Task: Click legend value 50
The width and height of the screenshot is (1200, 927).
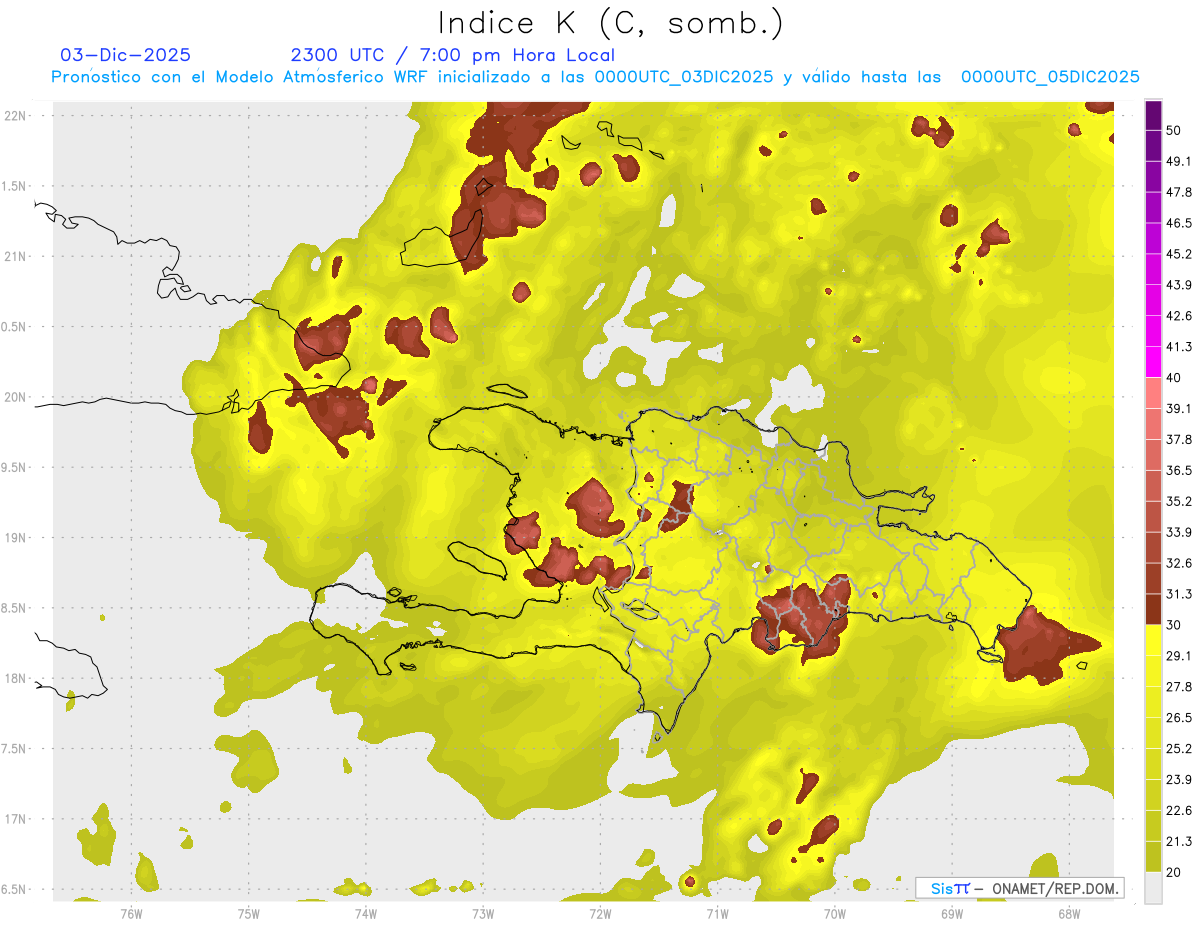Action: tap(1175, 131)
